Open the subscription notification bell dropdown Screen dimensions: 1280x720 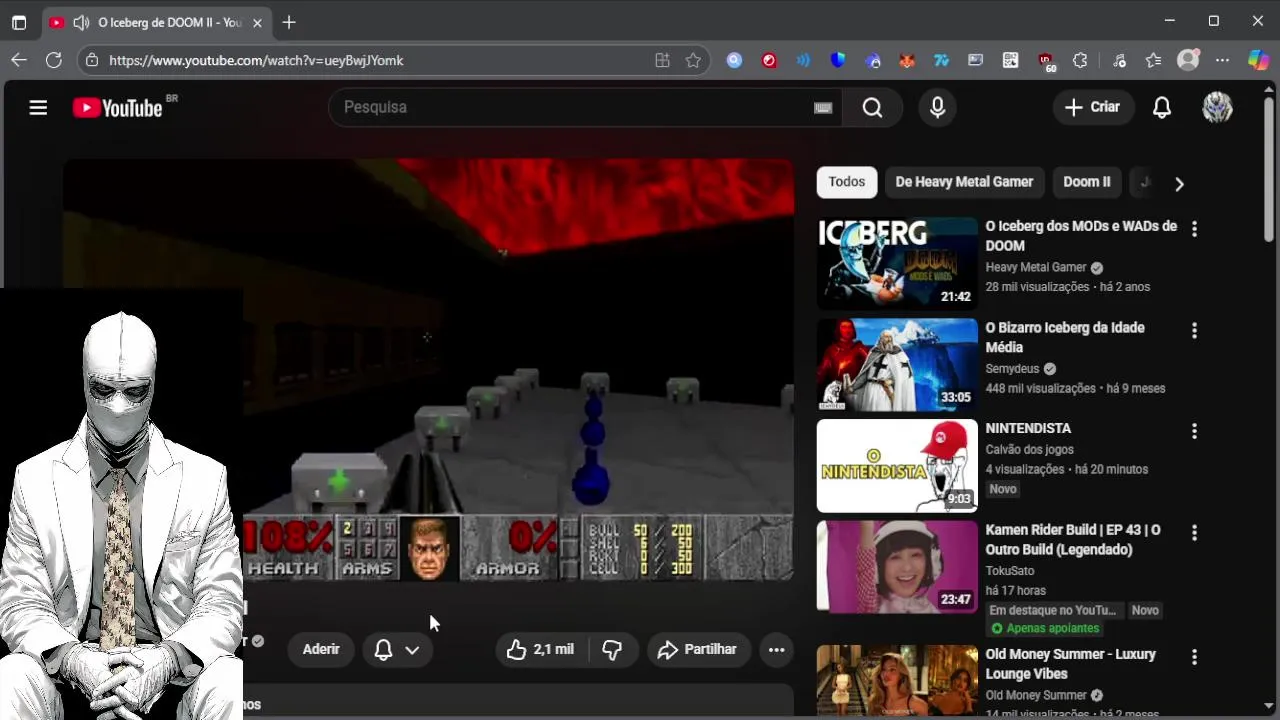click(397, 649)
